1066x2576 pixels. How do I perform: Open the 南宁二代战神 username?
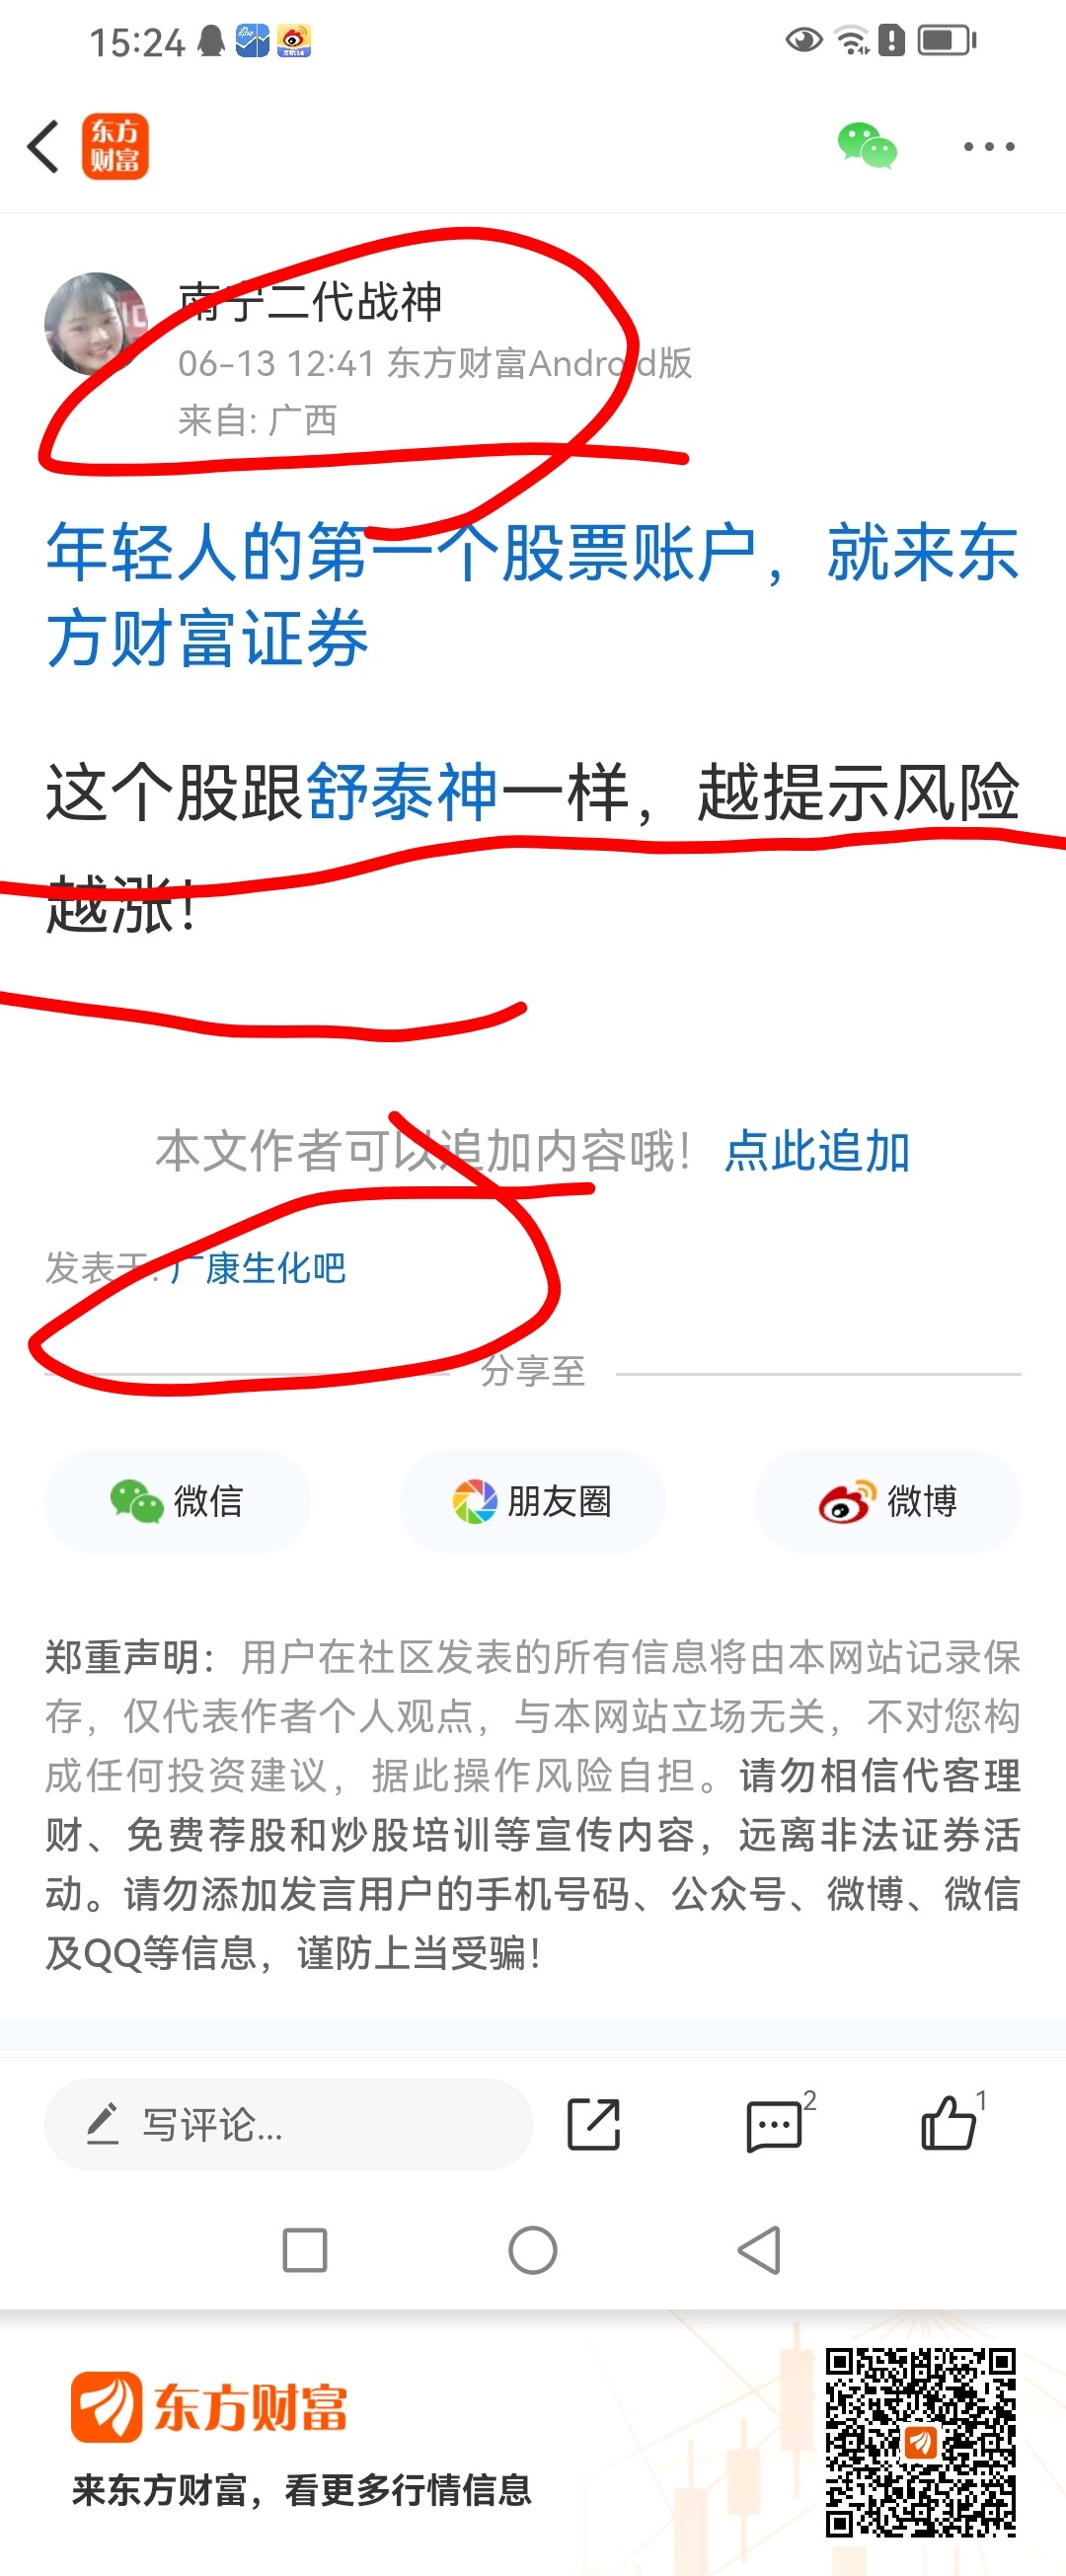[310, 301]
